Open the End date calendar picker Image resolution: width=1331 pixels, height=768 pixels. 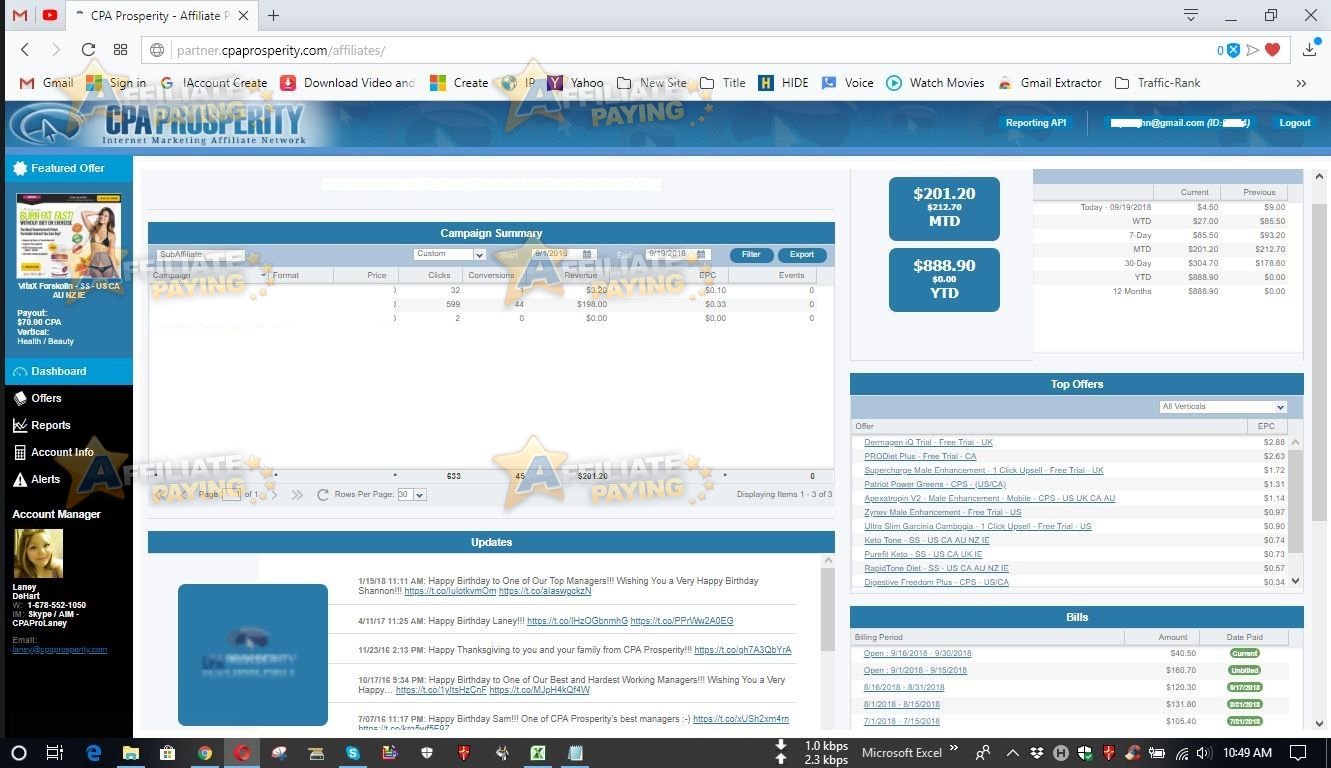point(701,255)
